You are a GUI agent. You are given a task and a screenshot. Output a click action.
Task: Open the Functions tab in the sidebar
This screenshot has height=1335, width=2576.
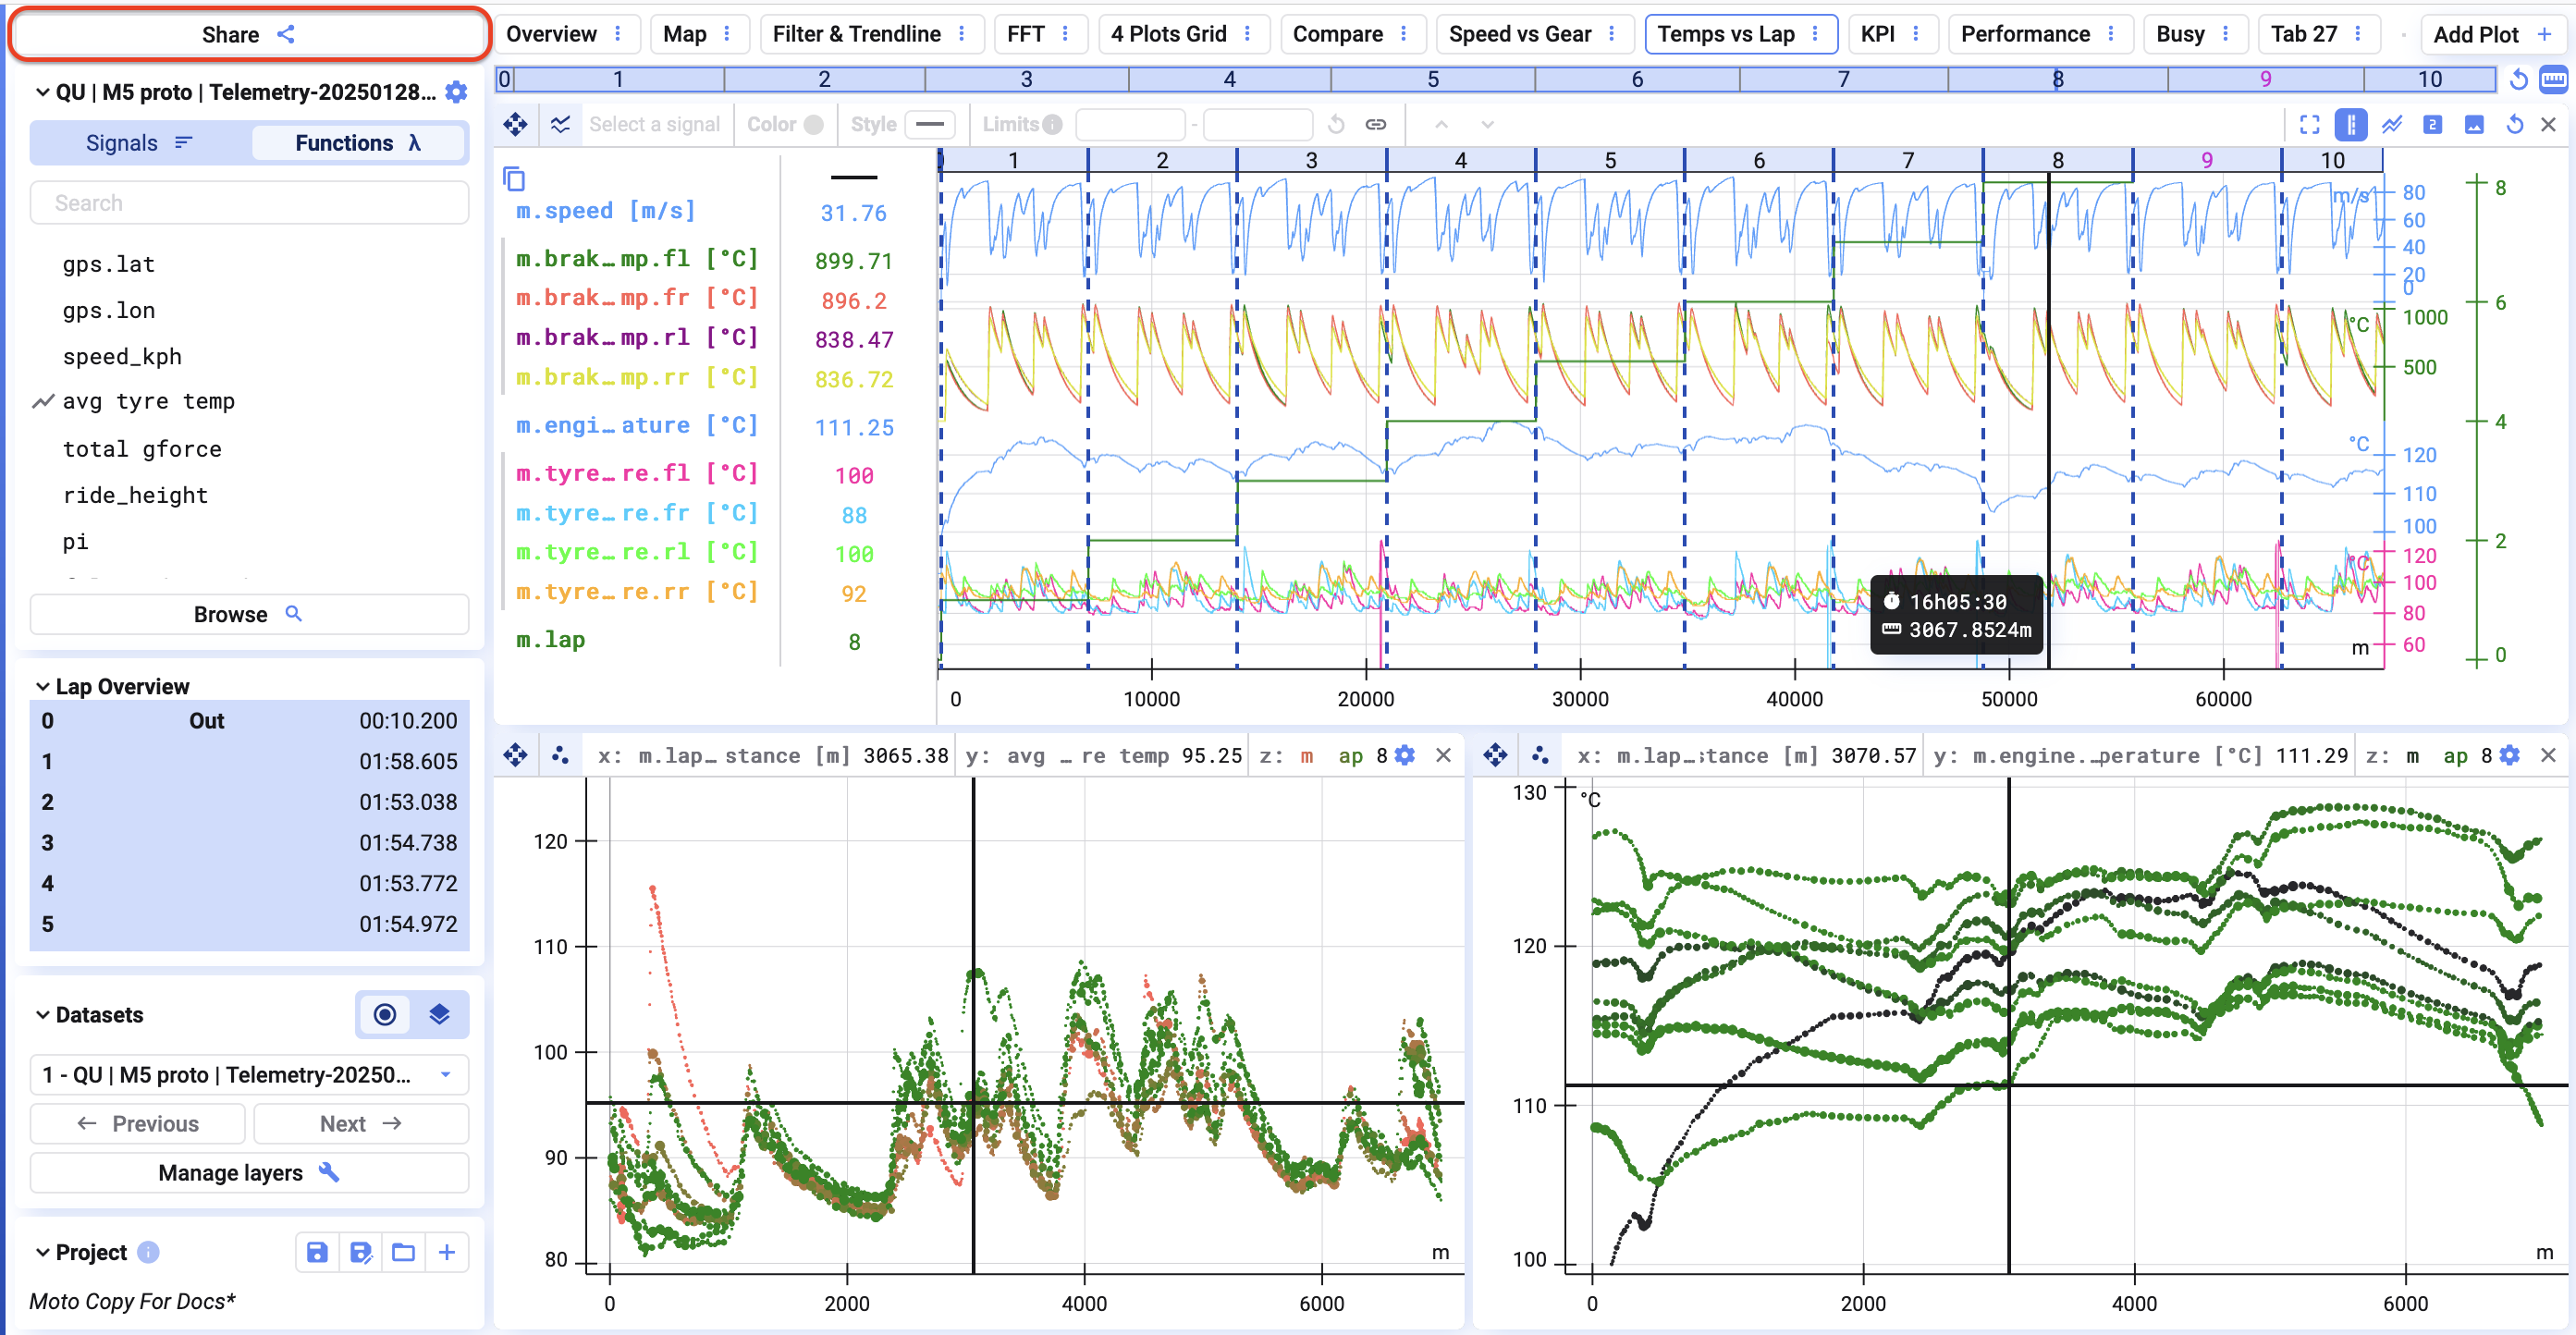pos(358,143)
